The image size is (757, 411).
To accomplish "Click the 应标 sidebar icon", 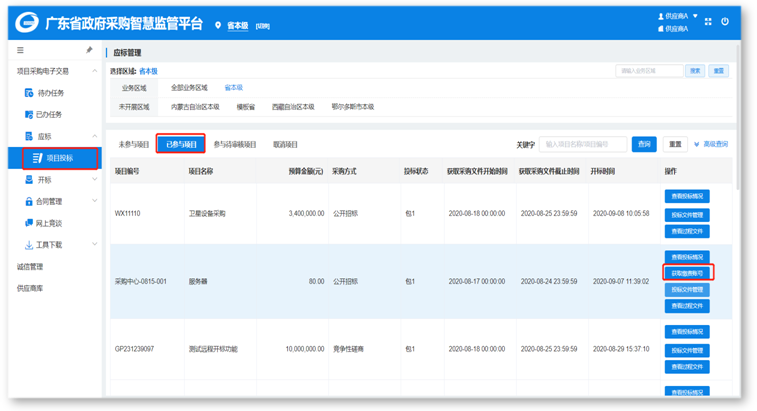I will [x=29, y=136].
